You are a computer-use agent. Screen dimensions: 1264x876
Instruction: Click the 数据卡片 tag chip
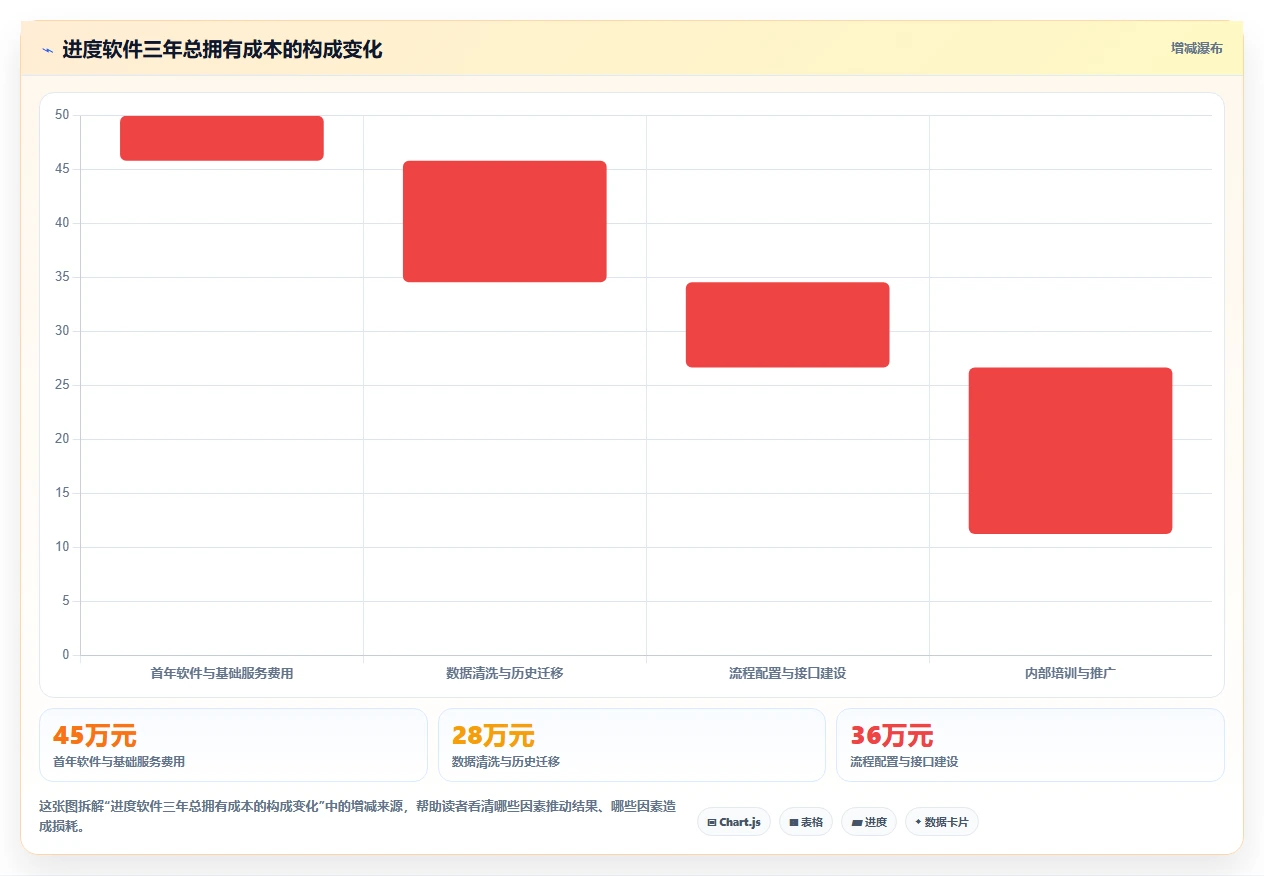tap(942, 822)
